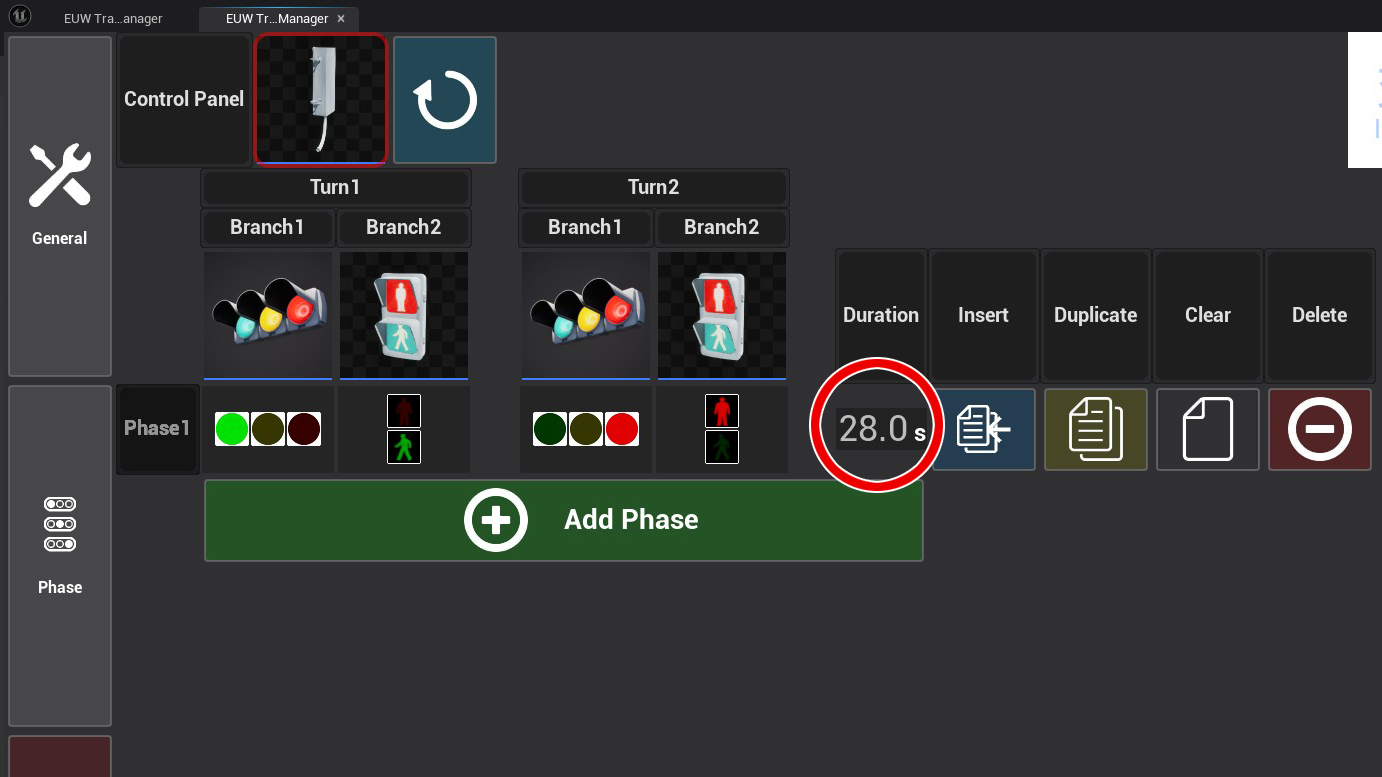The height and width of the screenshot is (777, 1382).
Task: Click the refresh arrow icon button
Action: (x=445, y=100)
